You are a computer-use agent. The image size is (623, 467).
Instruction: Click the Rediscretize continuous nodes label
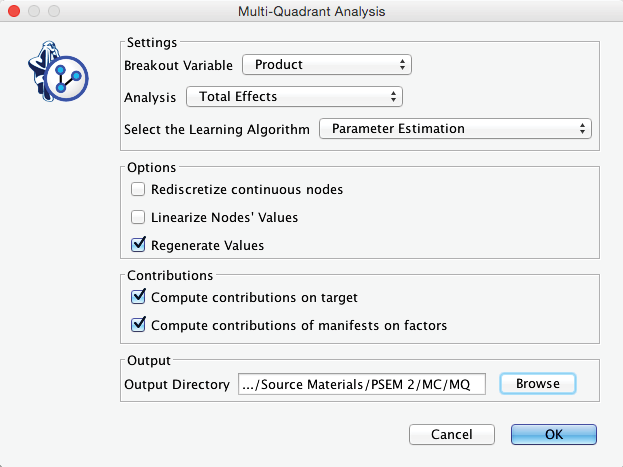pos(247,190)
